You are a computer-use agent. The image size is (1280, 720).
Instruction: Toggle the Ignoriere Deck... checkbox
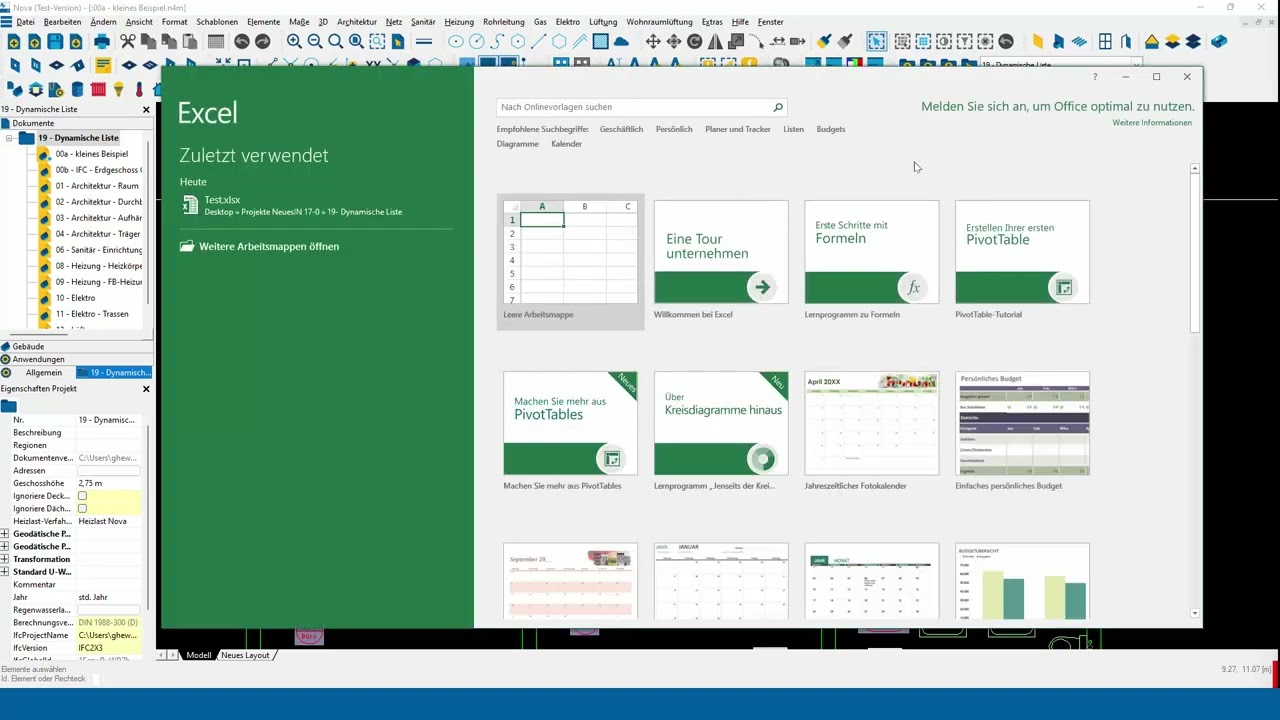click(x=82, y=496)
